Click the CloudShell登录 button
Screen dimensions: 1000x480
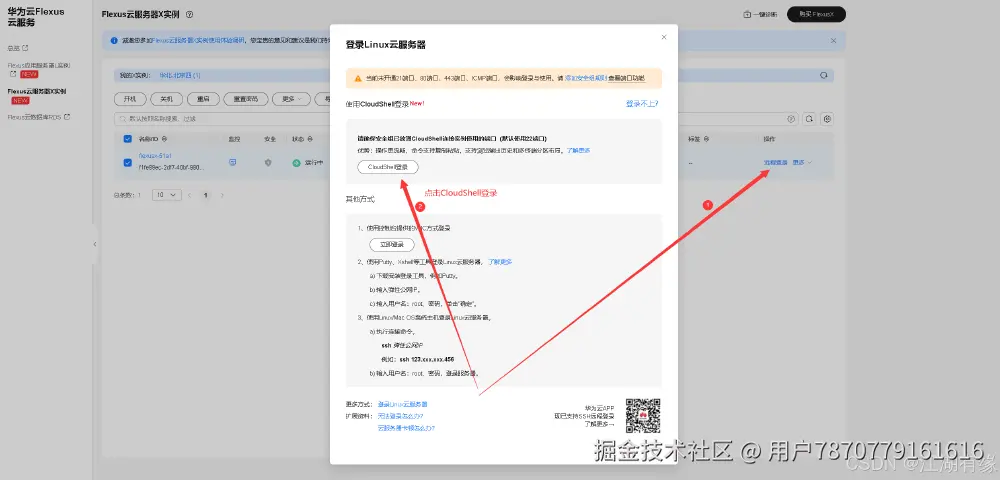(x=388, y=167)
